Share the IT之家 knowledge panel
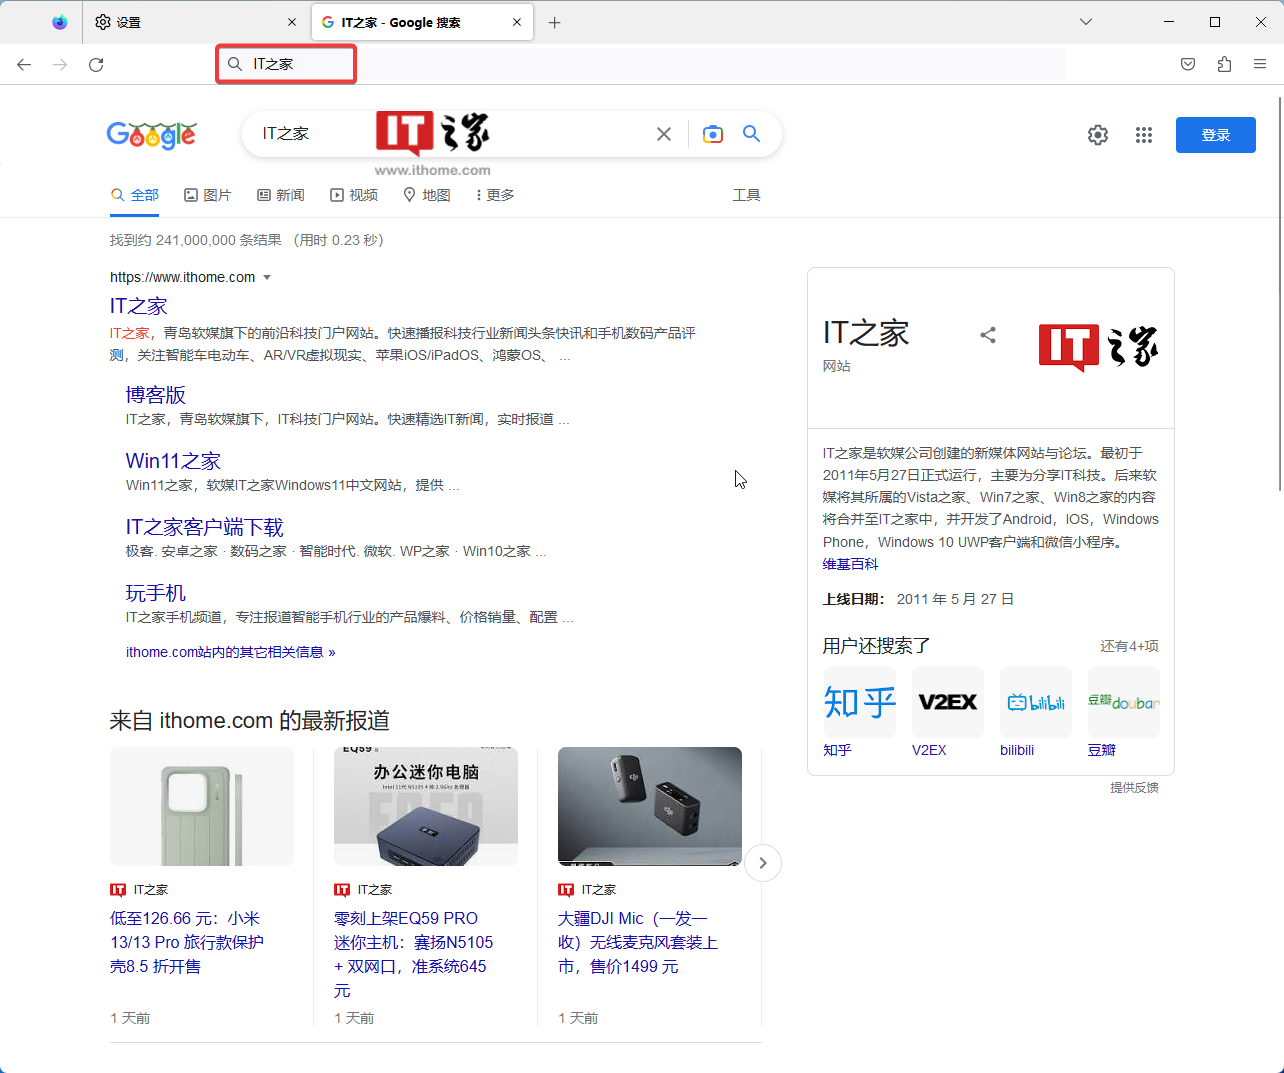Screen dimensions: 1284x1073 [988, 335]
